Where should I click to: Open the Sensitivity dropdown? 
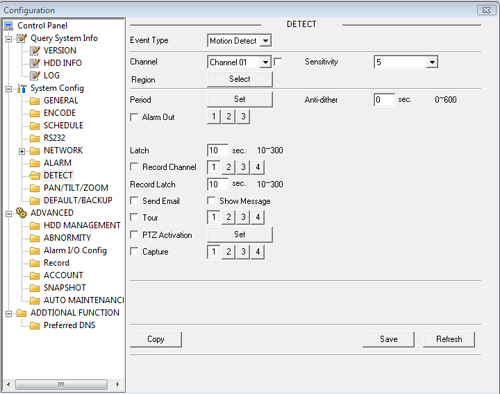(x=432, y=62)
